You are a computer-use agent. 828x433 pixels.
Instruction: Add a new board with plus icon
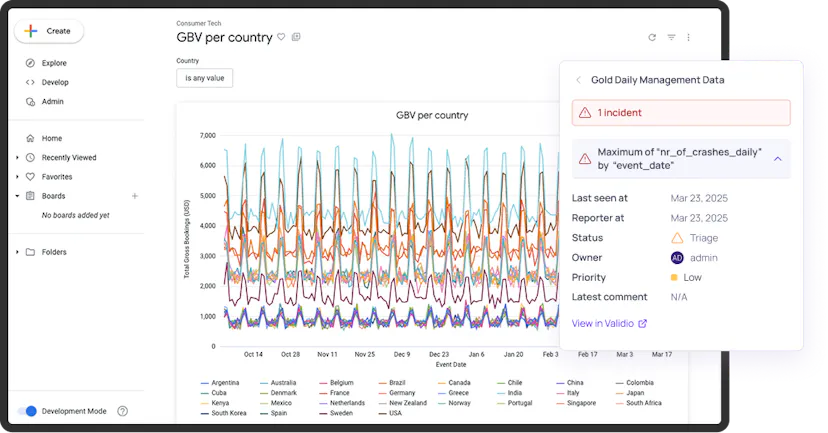[135, 196]
